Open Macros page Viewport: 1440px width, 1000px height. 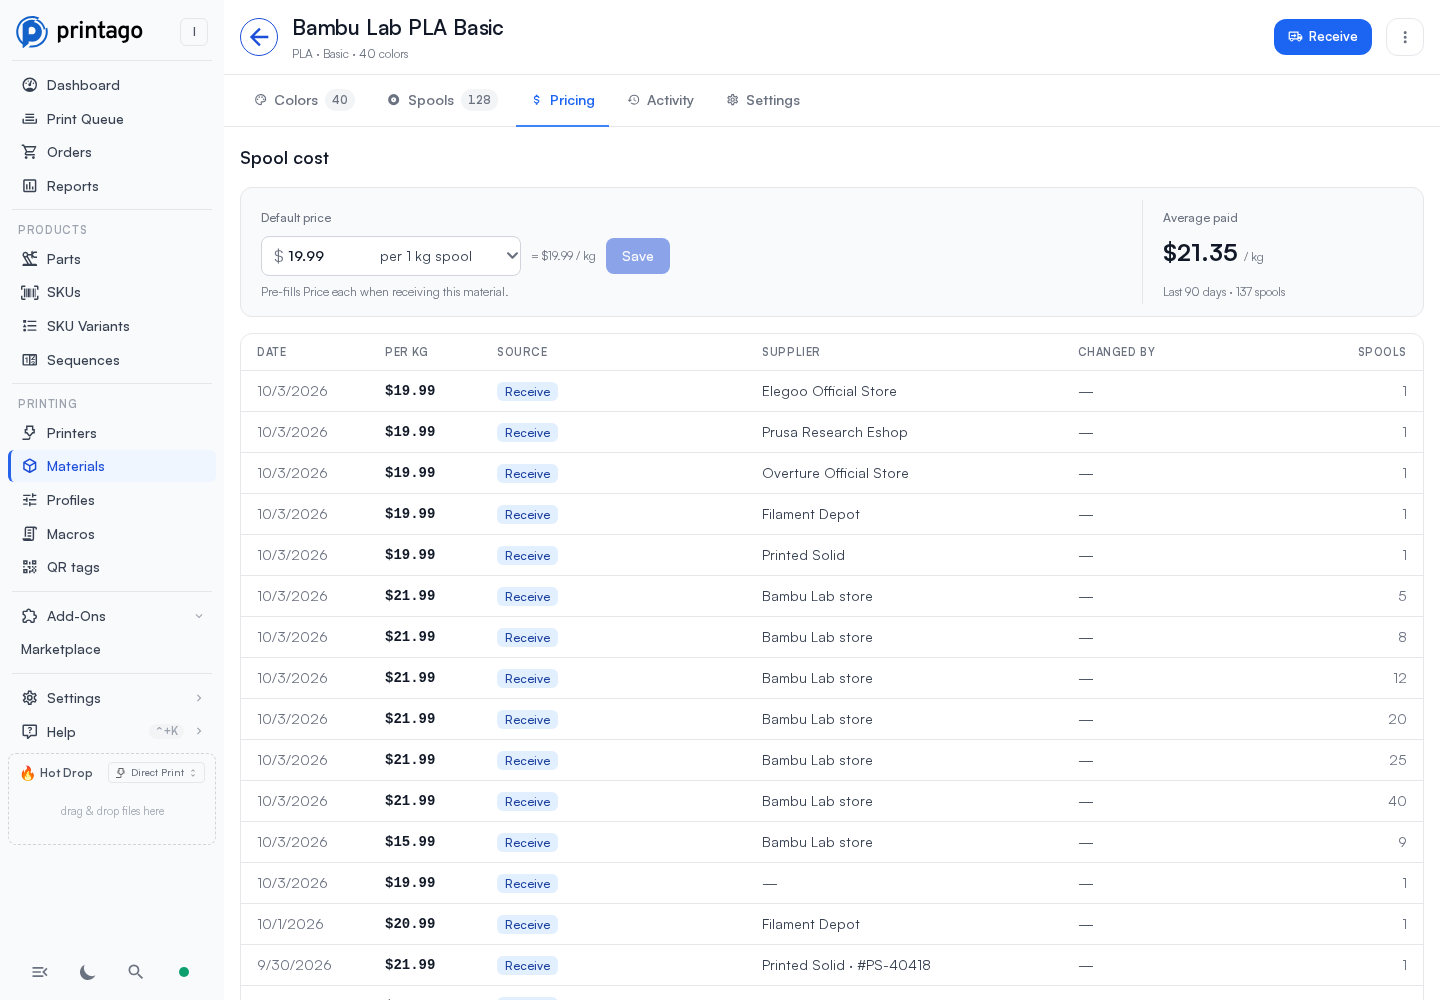(x=112, y=534)
